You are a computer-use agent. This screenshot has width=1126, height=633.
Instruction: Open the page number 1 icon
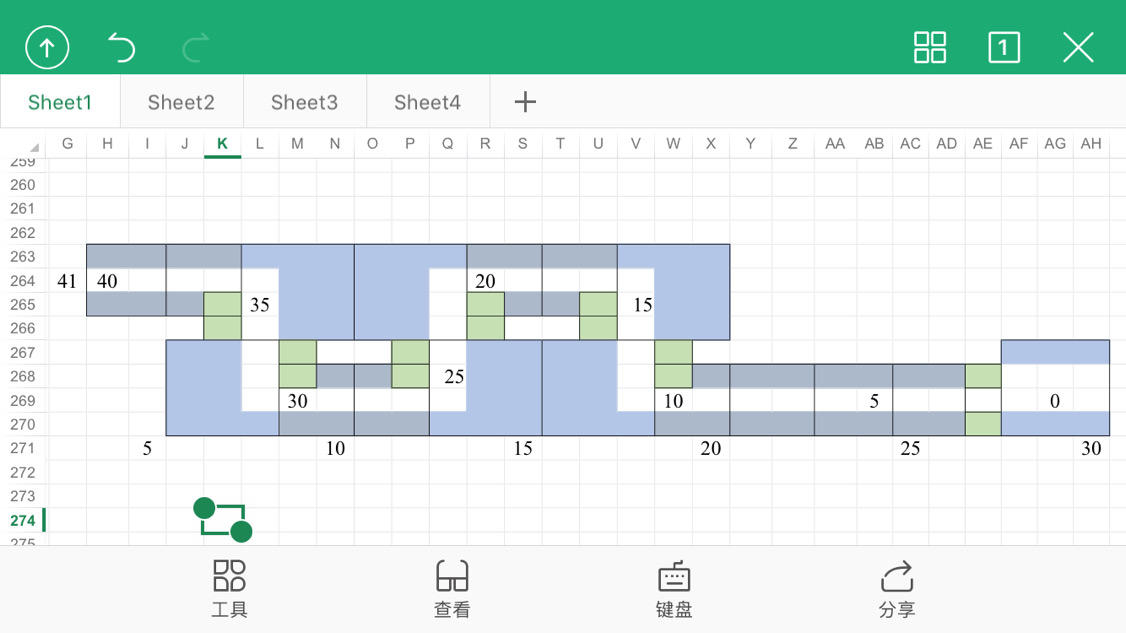coord(1004,47)
